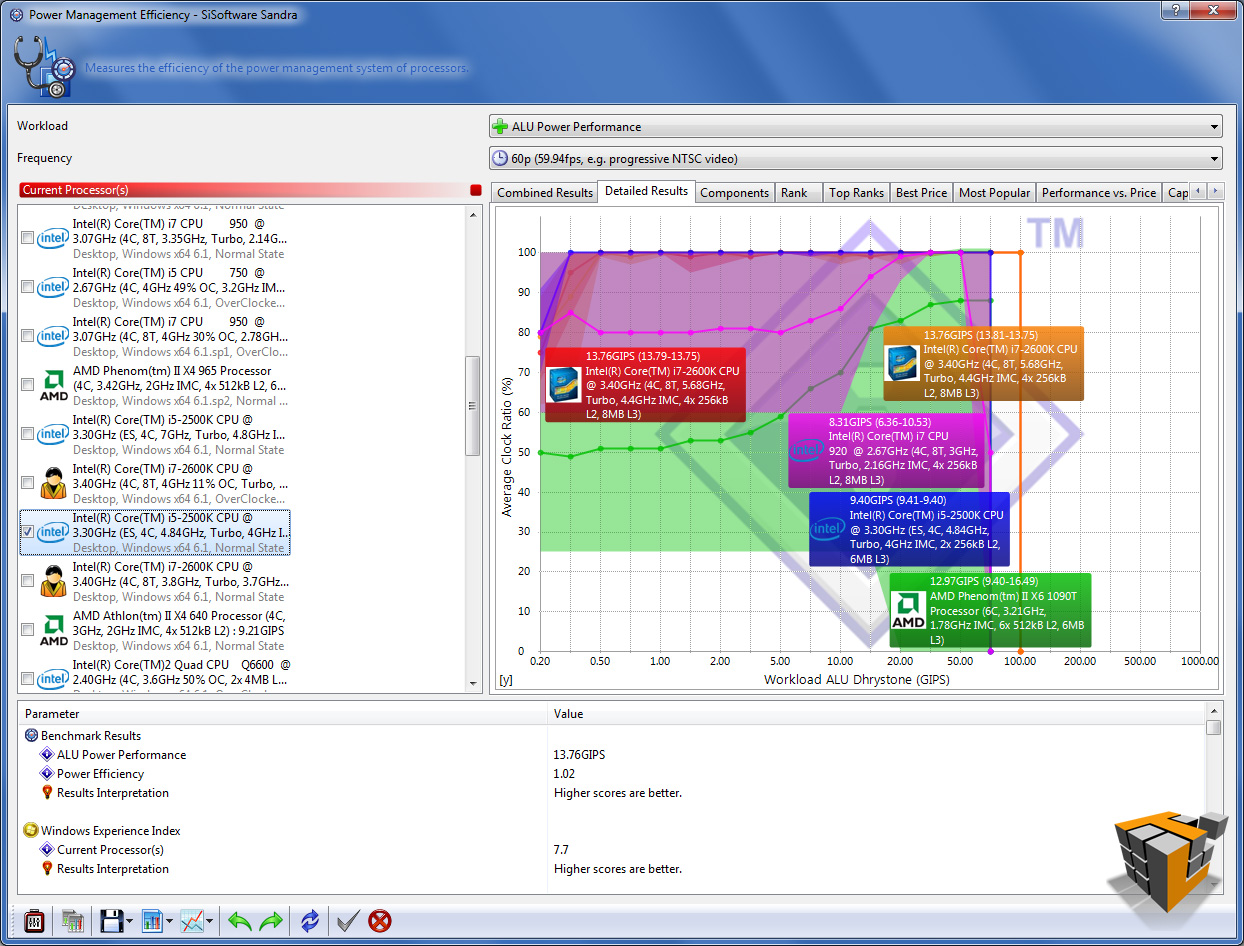Click the [y] axis toggle label on chart
Viewport: 1244px width, 946px height.
(x=506, y=680)
